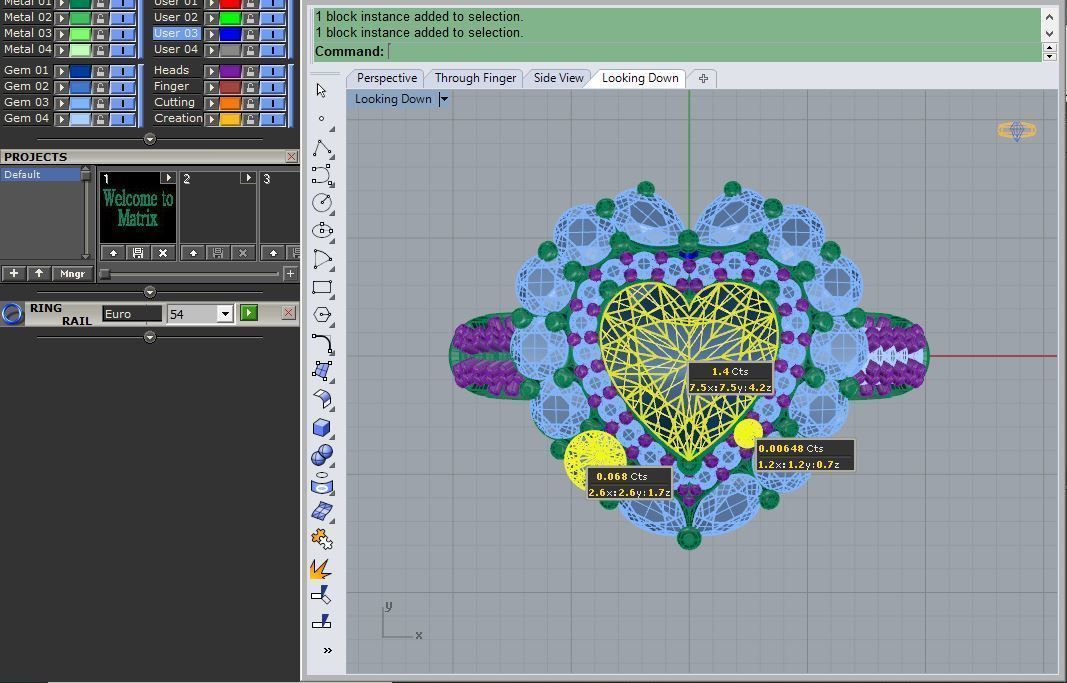Expand User 04 layer arrow
Image resolution: width=1067 pixels, height=683 pixels.
click(x=211, y=50)
